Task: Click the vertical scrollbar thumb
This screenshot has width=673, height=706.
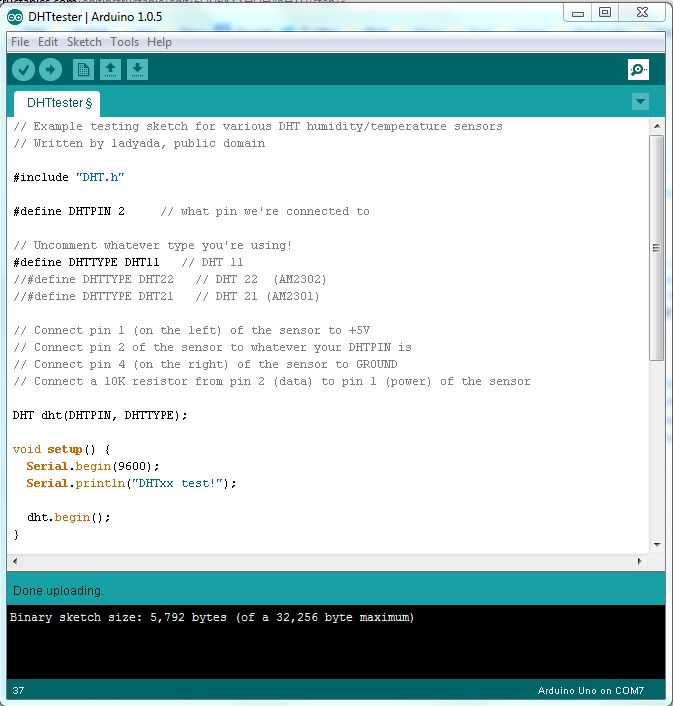Action: point(657,248)
